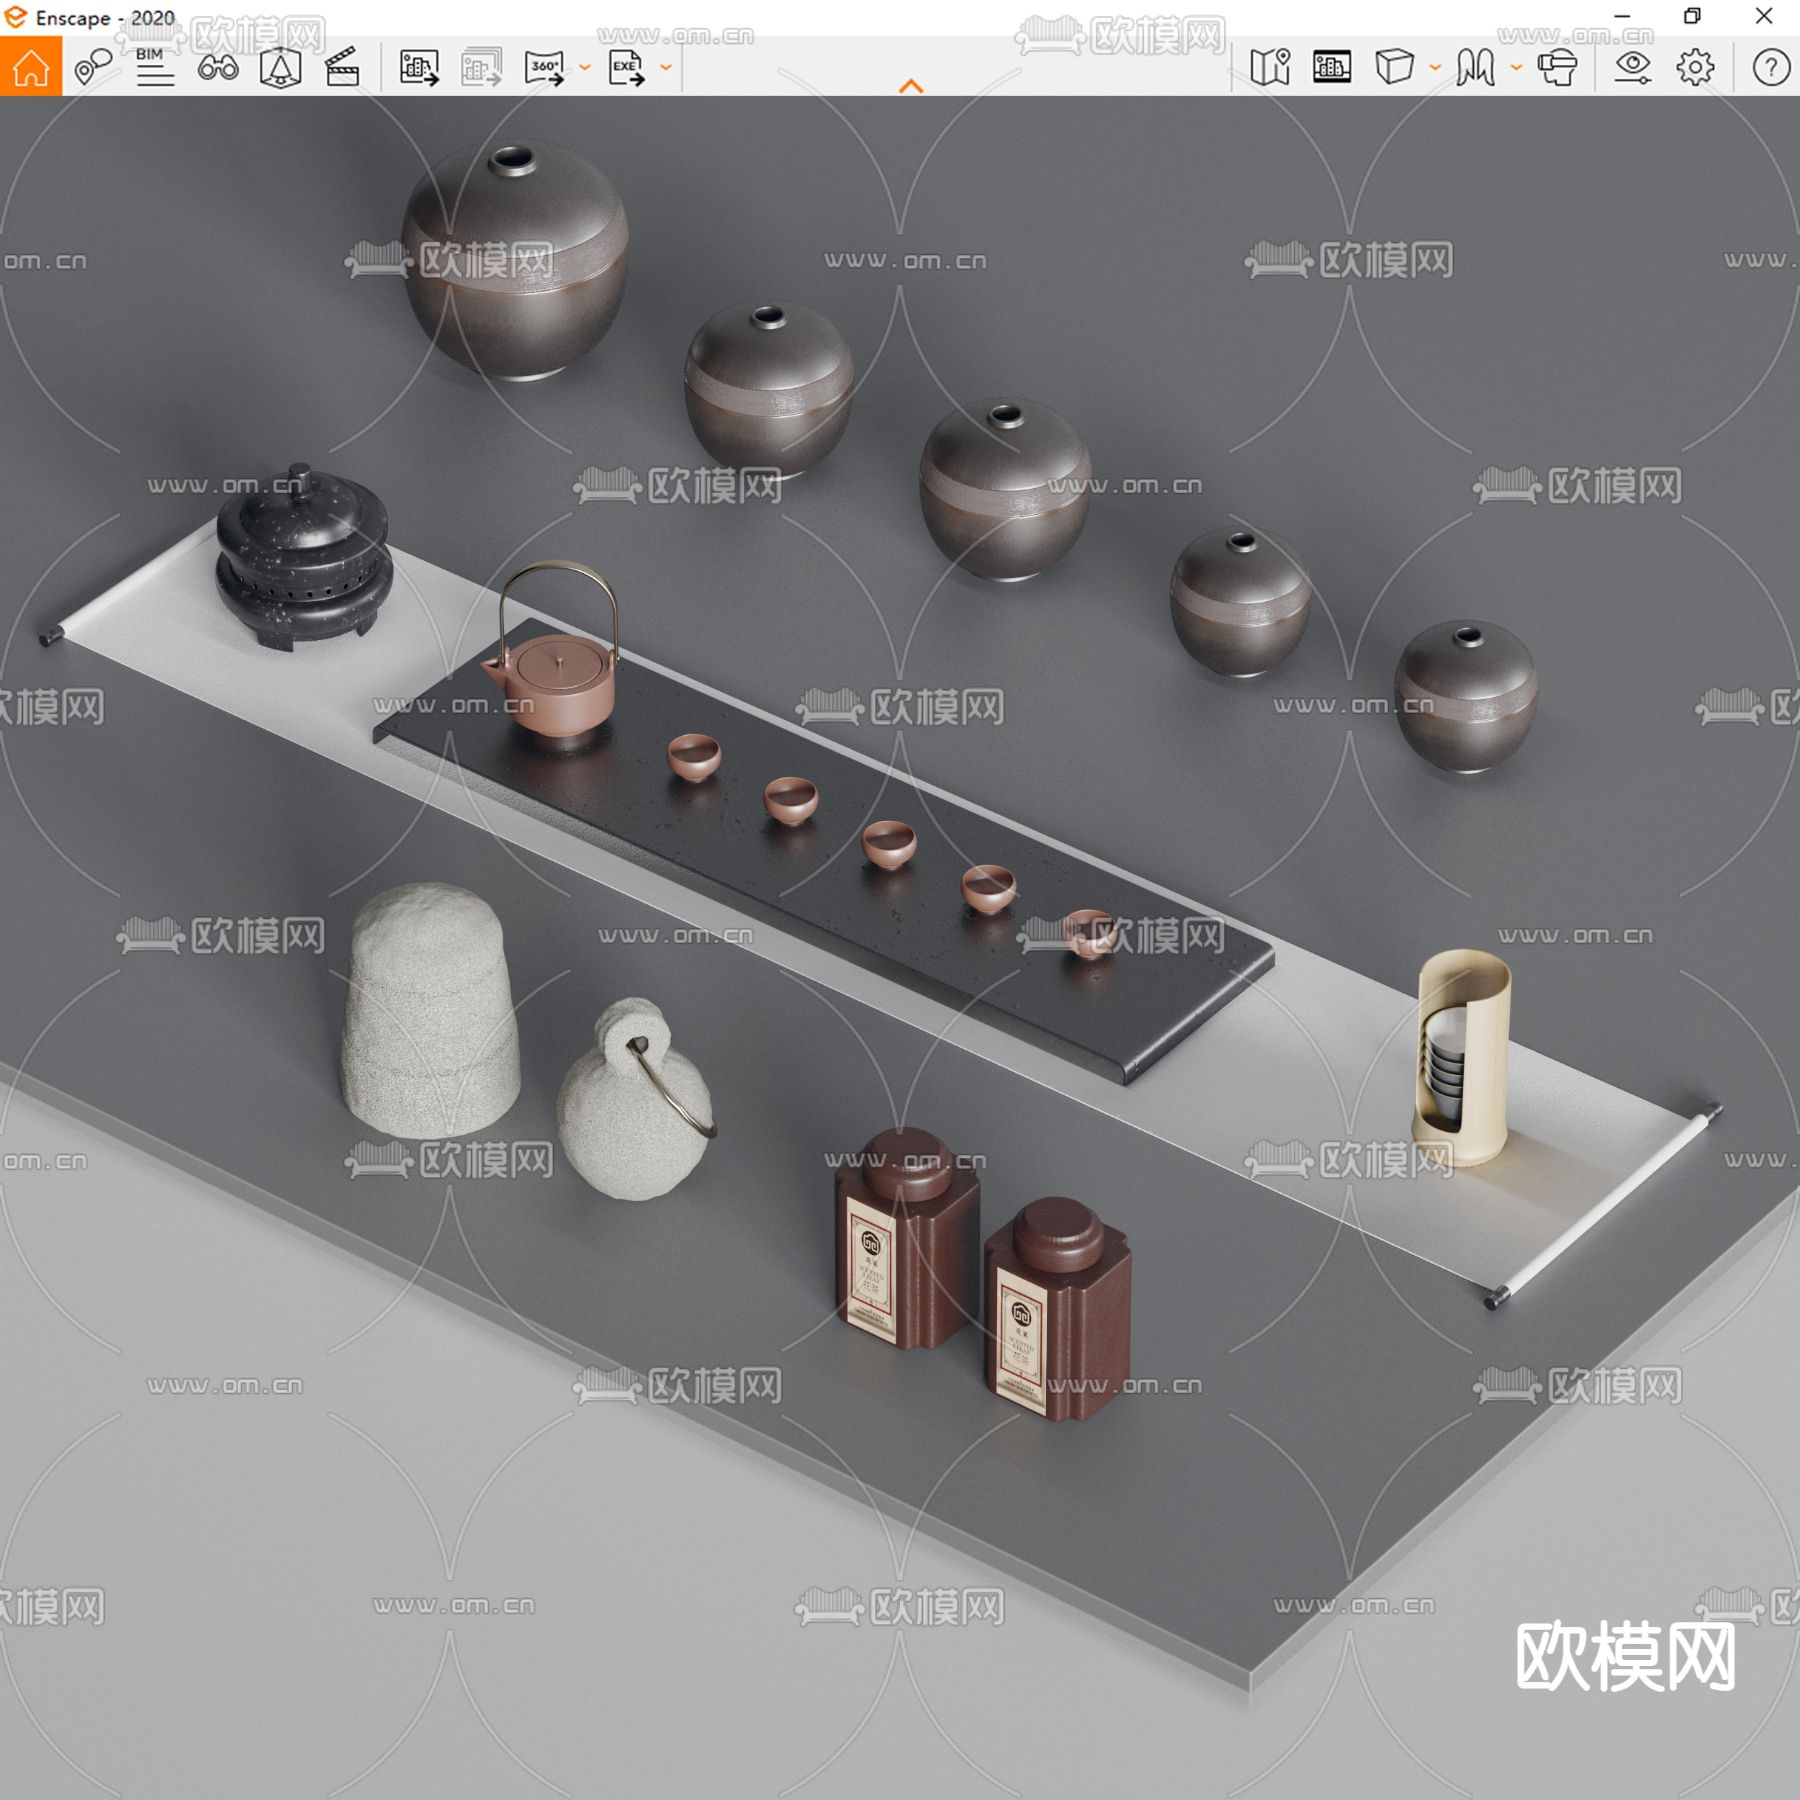Enable VR headset mode
Viewport: 1800px width, 1800px height.
coord(1556,68)
